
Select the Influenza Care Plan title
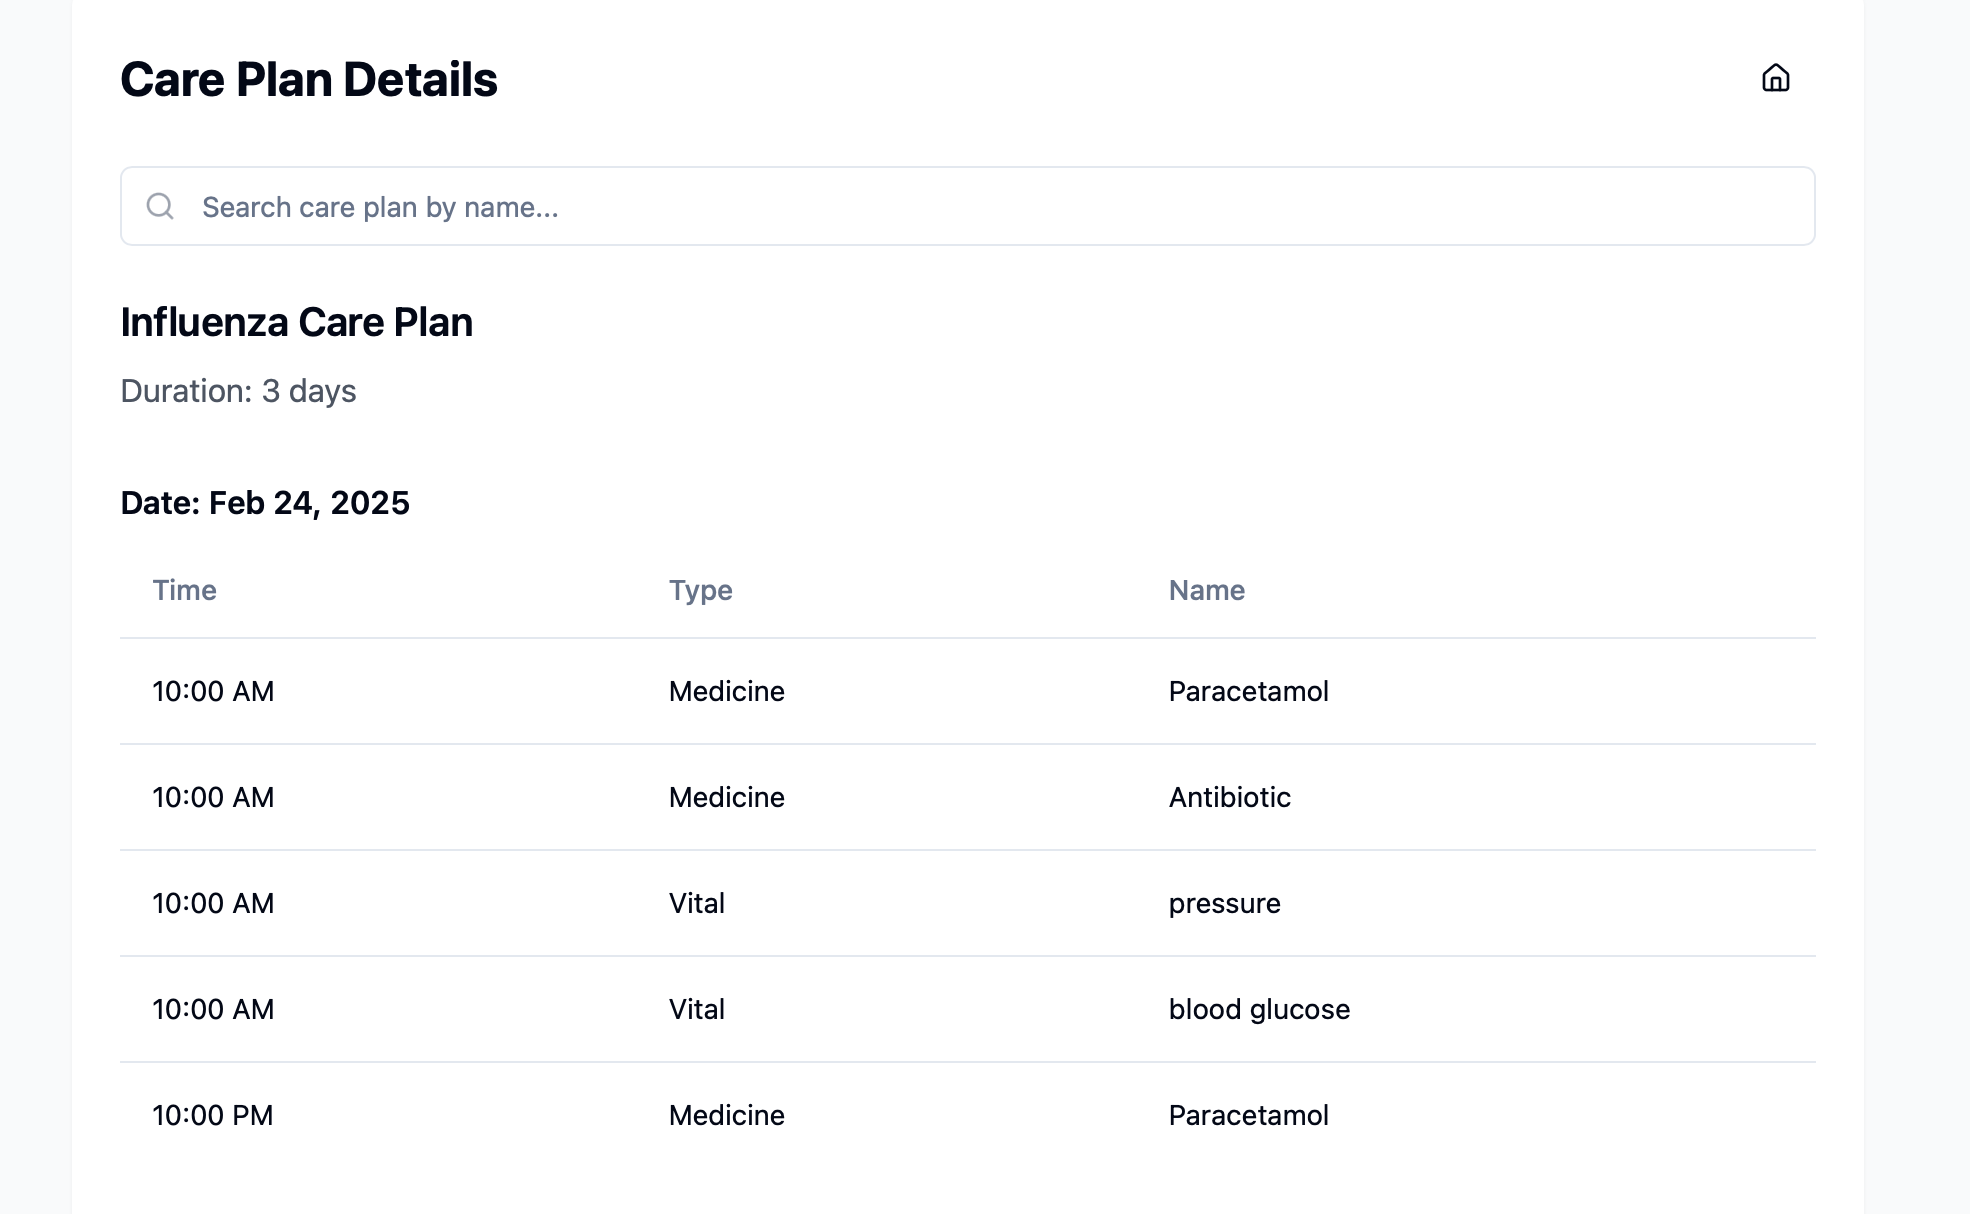[x=297, y=323]
